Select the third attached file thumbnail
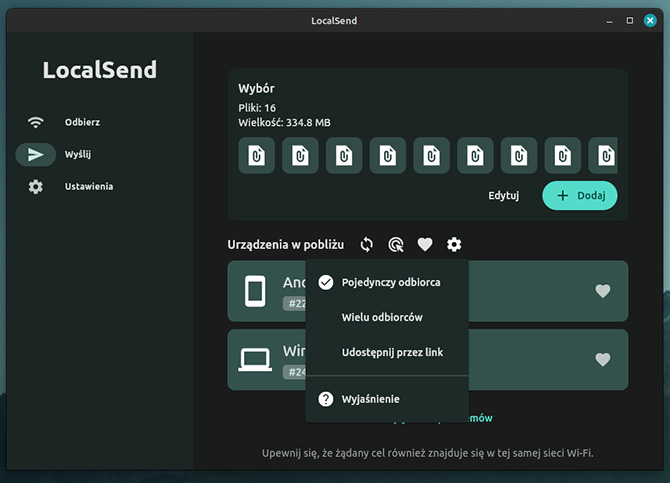Viewport: 670px width, 483px height. click(344, 155)
